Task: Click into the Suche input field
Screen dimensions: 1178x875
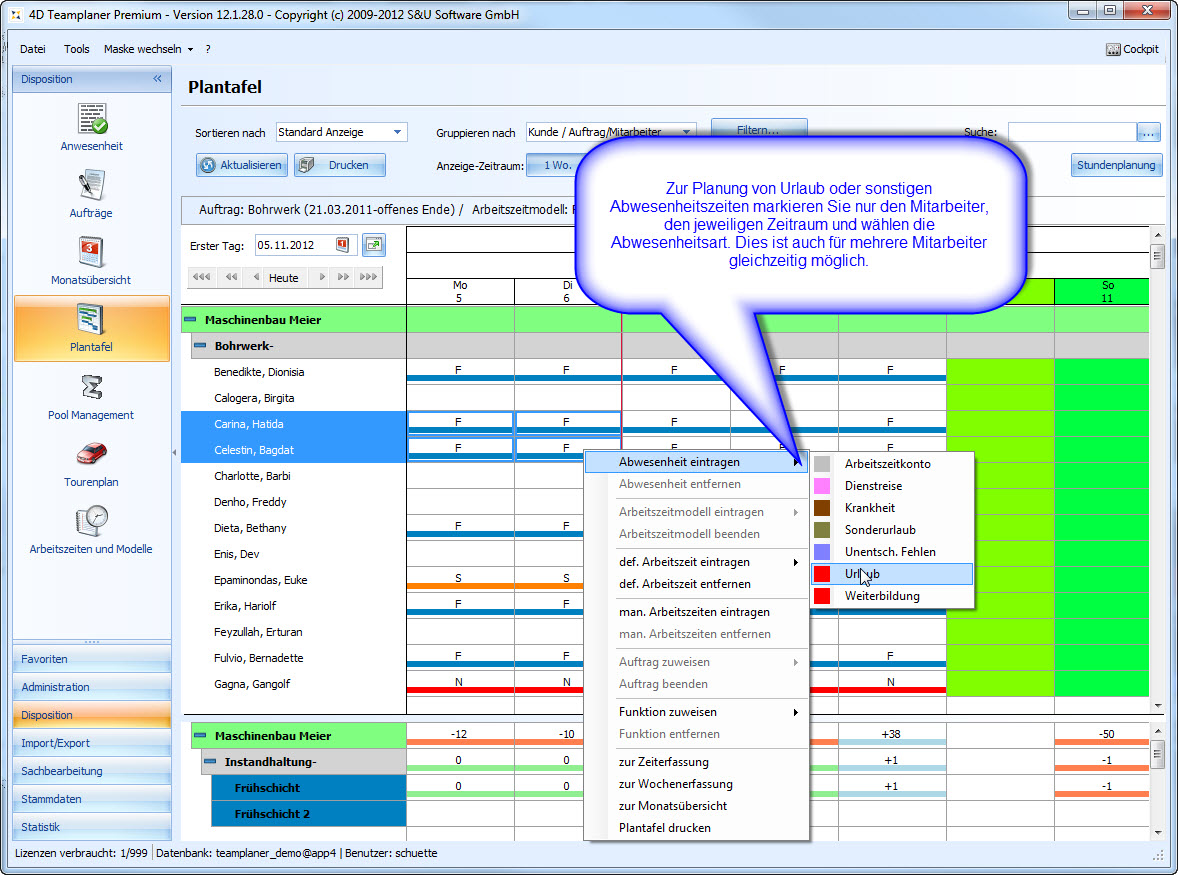Action: [1071, 132]
